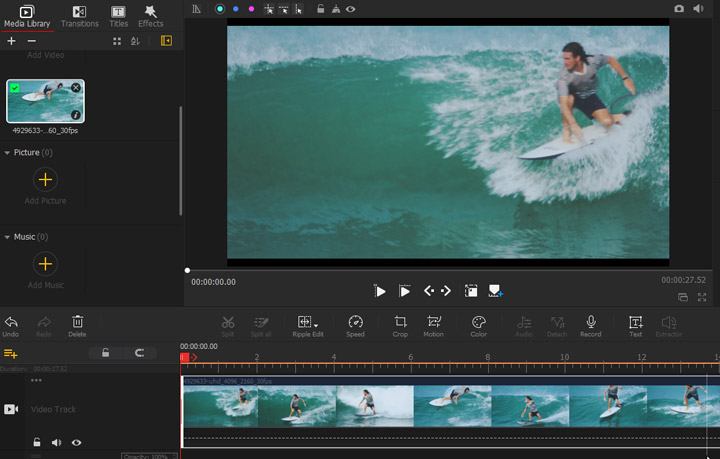Viewport: 720px width, 459px height.
Task: Select the surfing video thumbnail in library
Action: pos(45,101)
